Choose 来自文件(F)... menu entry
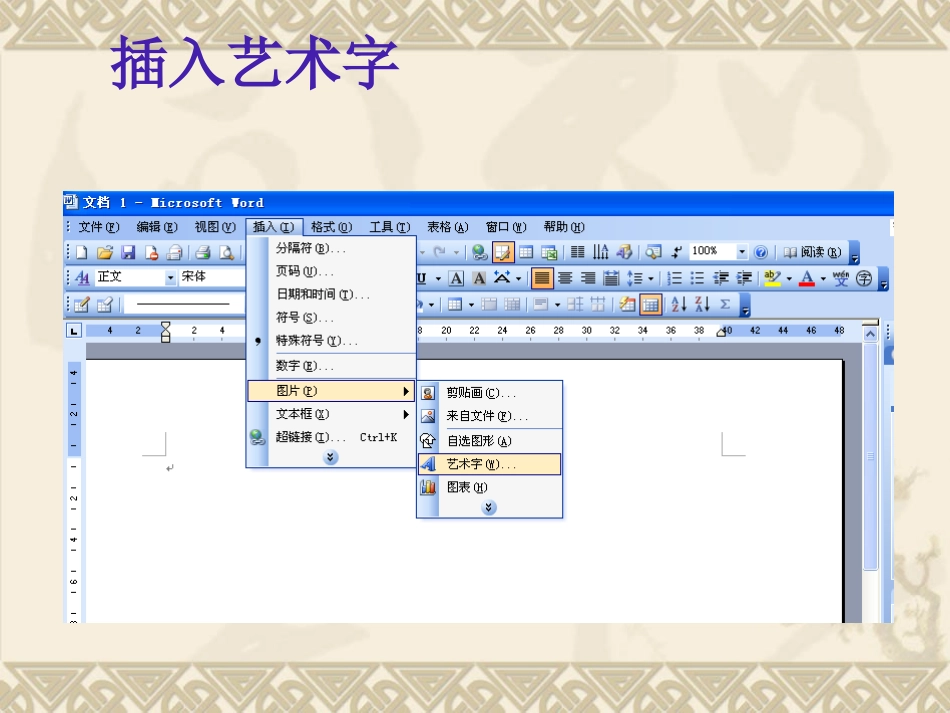The width and height of the screenshot is (950, 713). click(x=489, y=416)
